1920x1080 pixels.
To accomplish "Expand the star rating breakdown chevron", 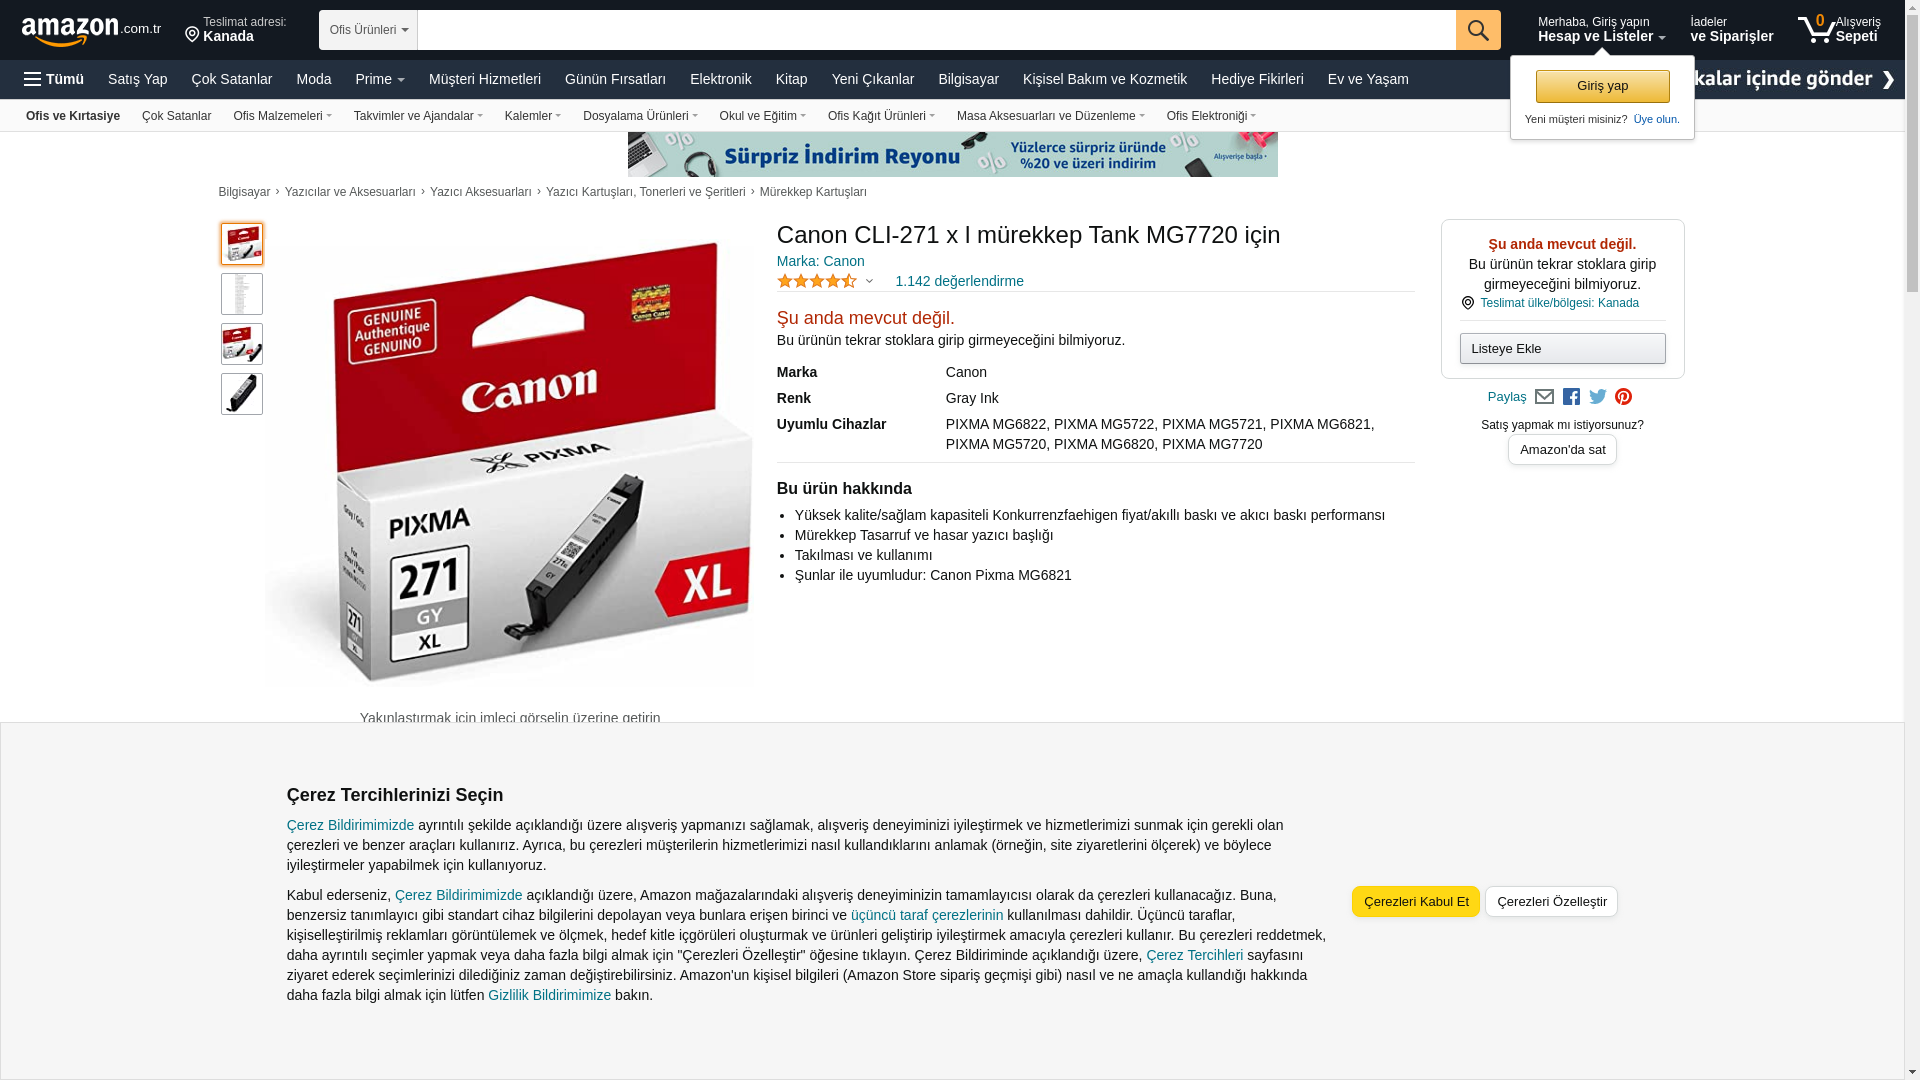I will (869, 282).
